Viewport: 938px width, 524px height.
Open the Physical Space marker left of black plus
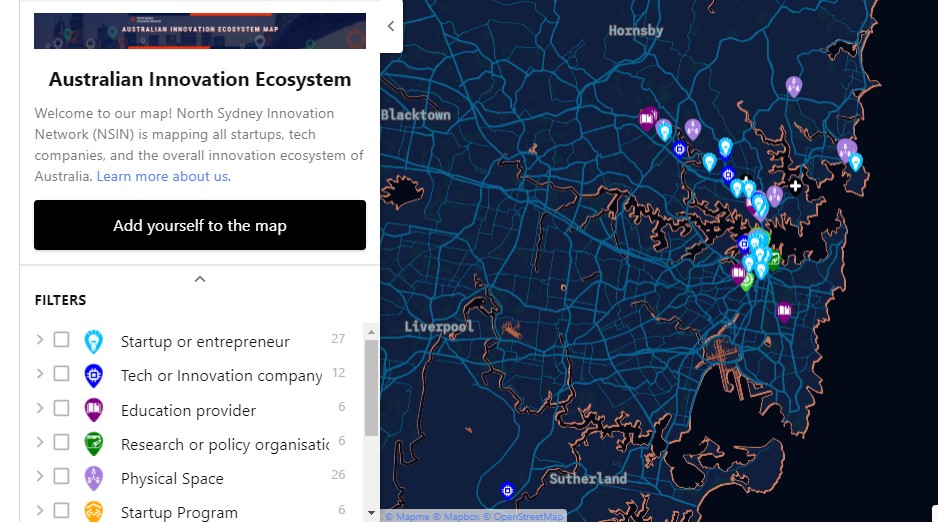775,196
